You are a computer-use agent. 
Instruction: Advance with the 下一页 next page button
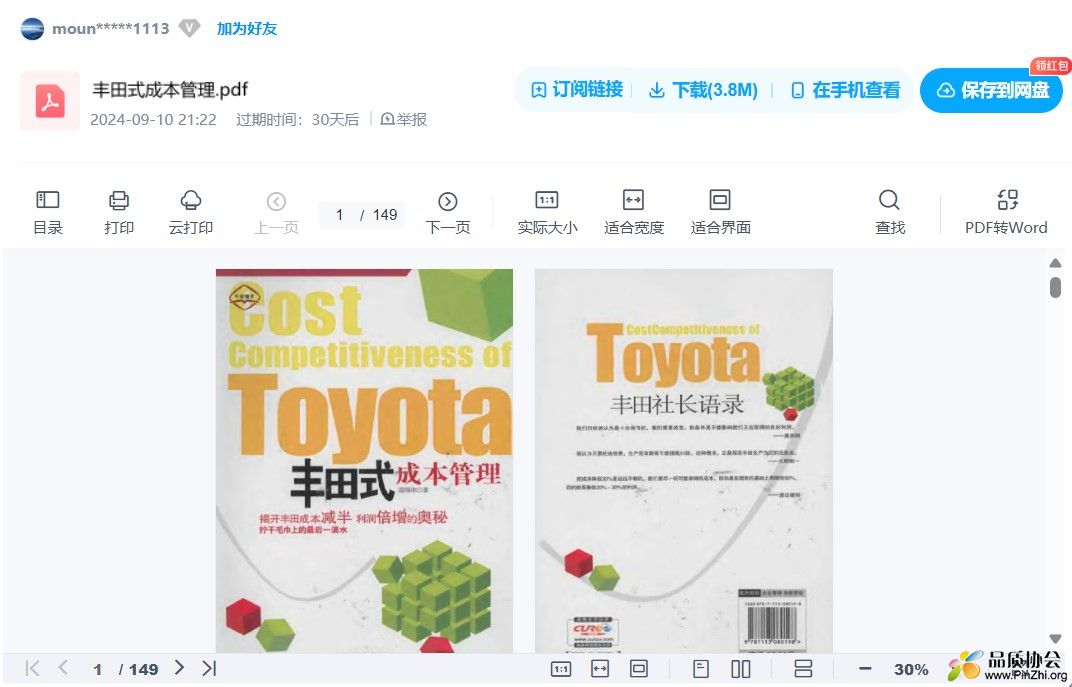tap(448, 213)
